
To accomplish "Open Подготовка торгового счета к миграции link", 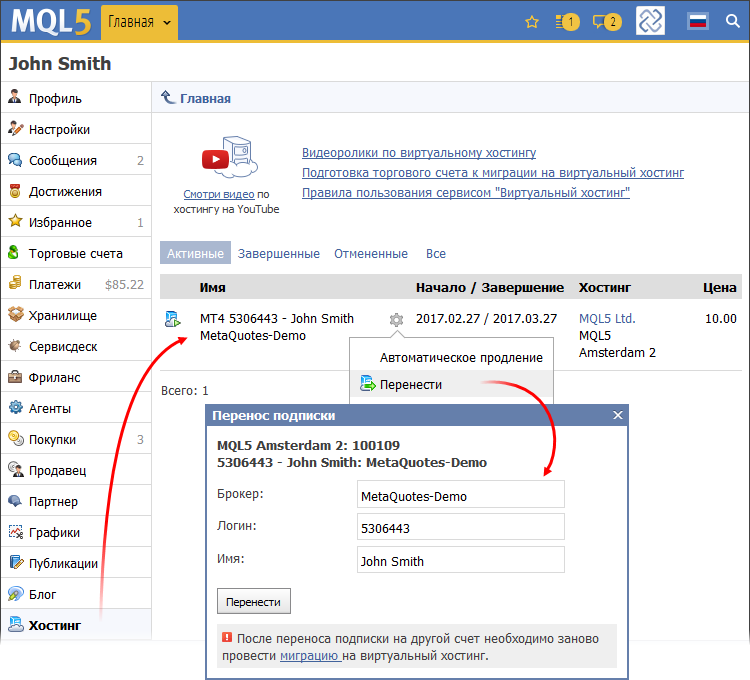I will [493, 173].
